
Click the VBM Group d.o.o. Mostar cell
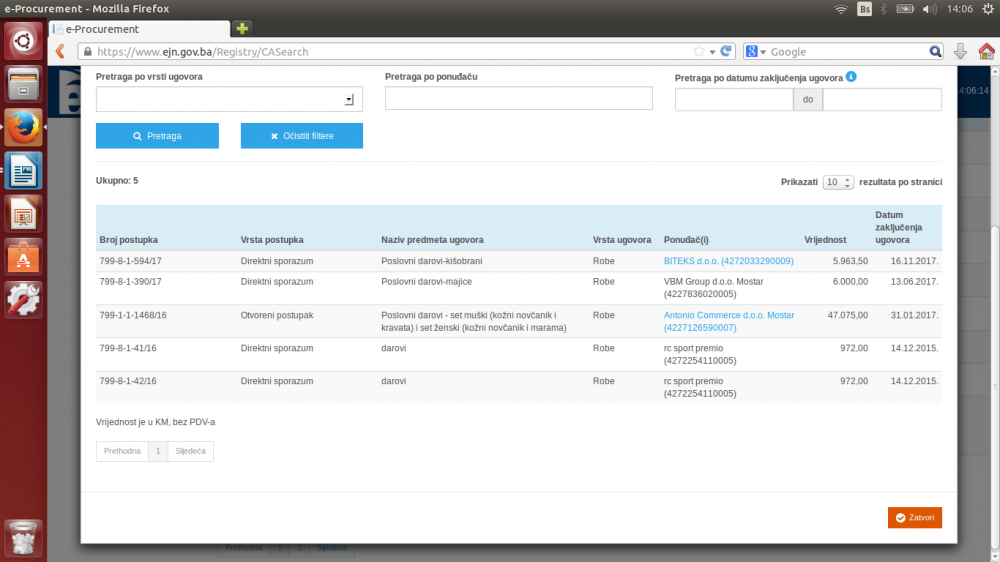point(713,288)
